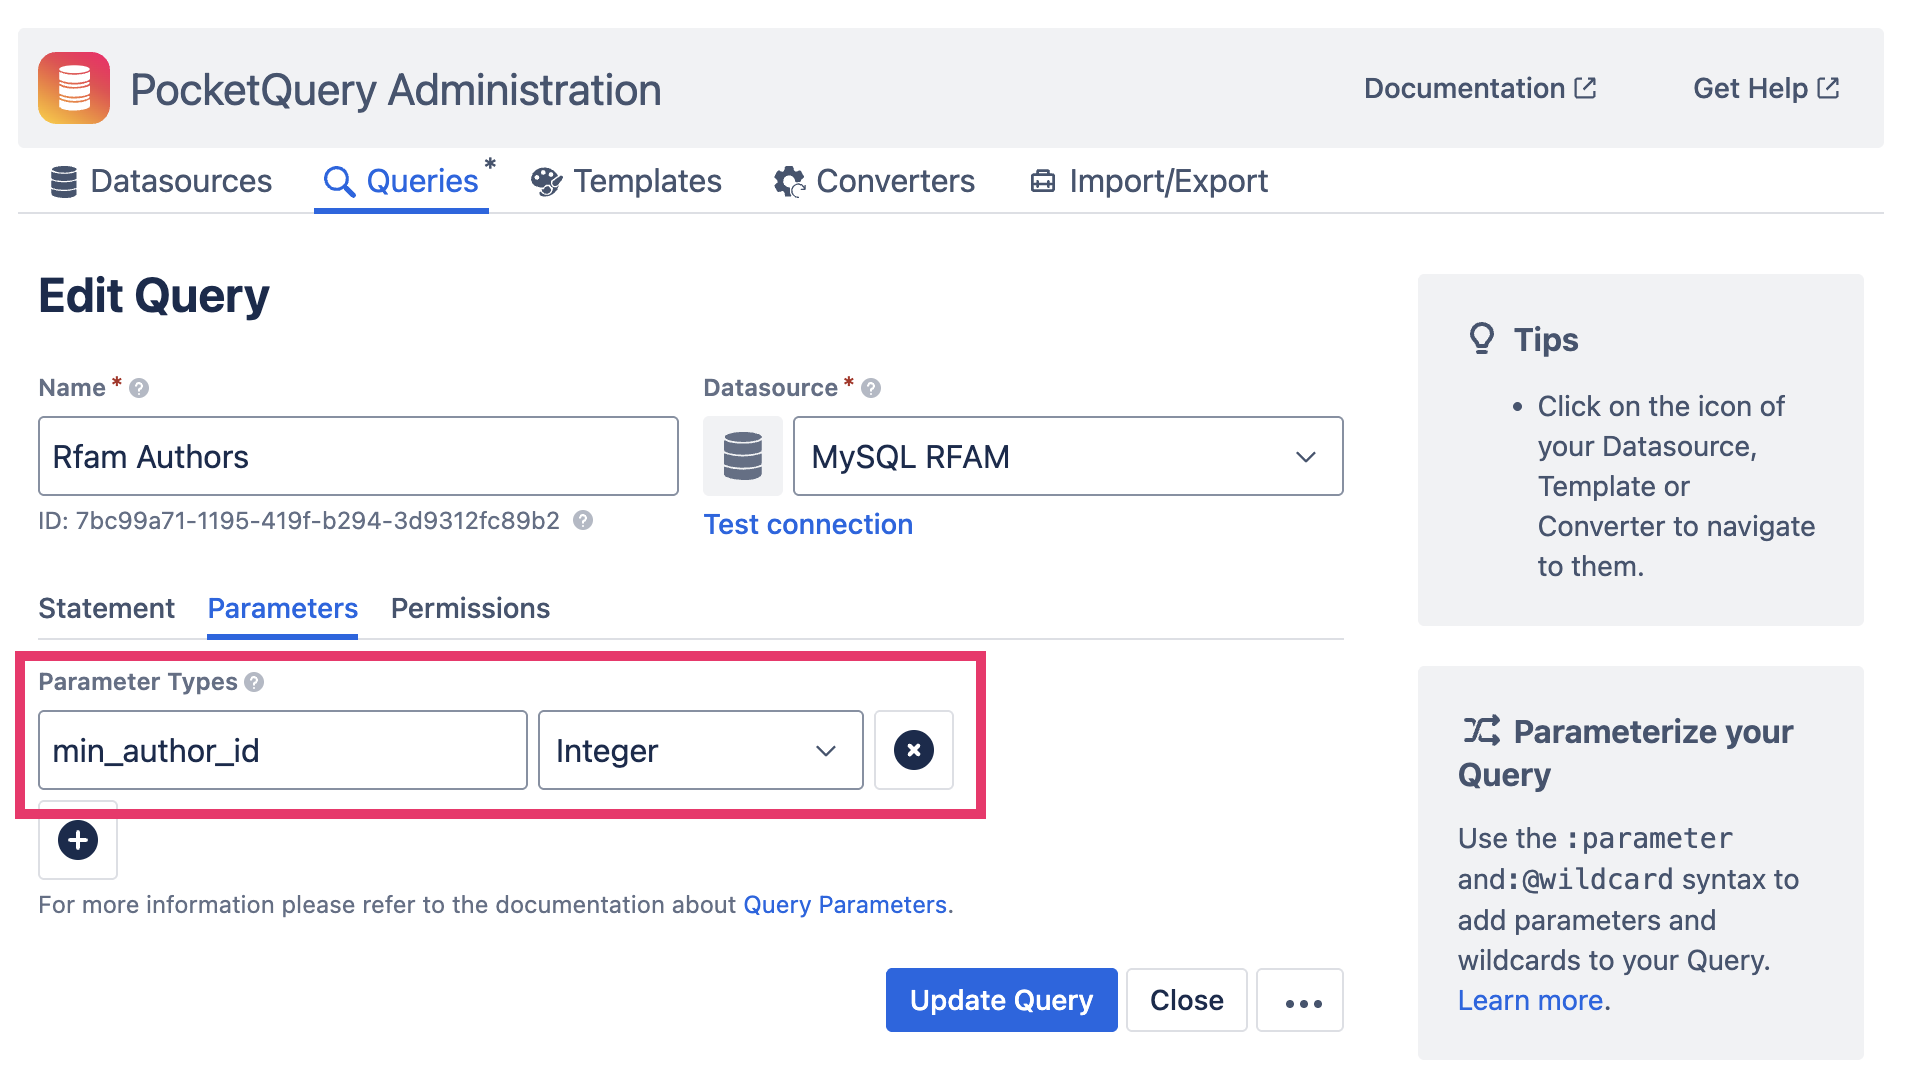Switch to the Statement sub-tab
1914x1079 pixels.
coord(106,608)
